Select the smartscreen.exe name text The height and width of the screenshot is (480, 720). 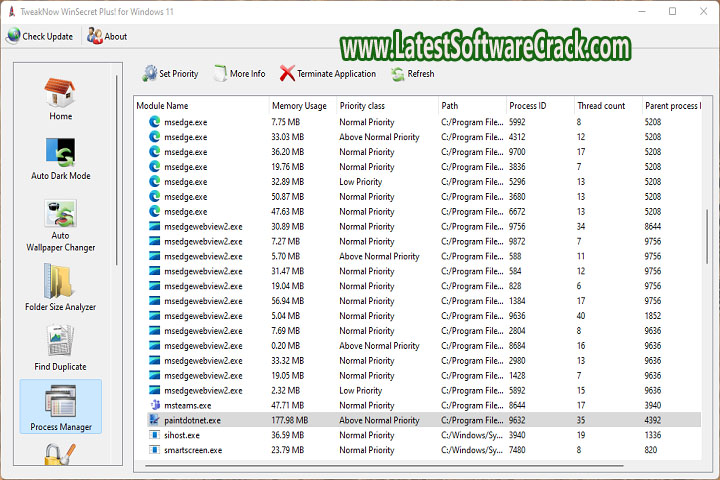pos(193,450)
